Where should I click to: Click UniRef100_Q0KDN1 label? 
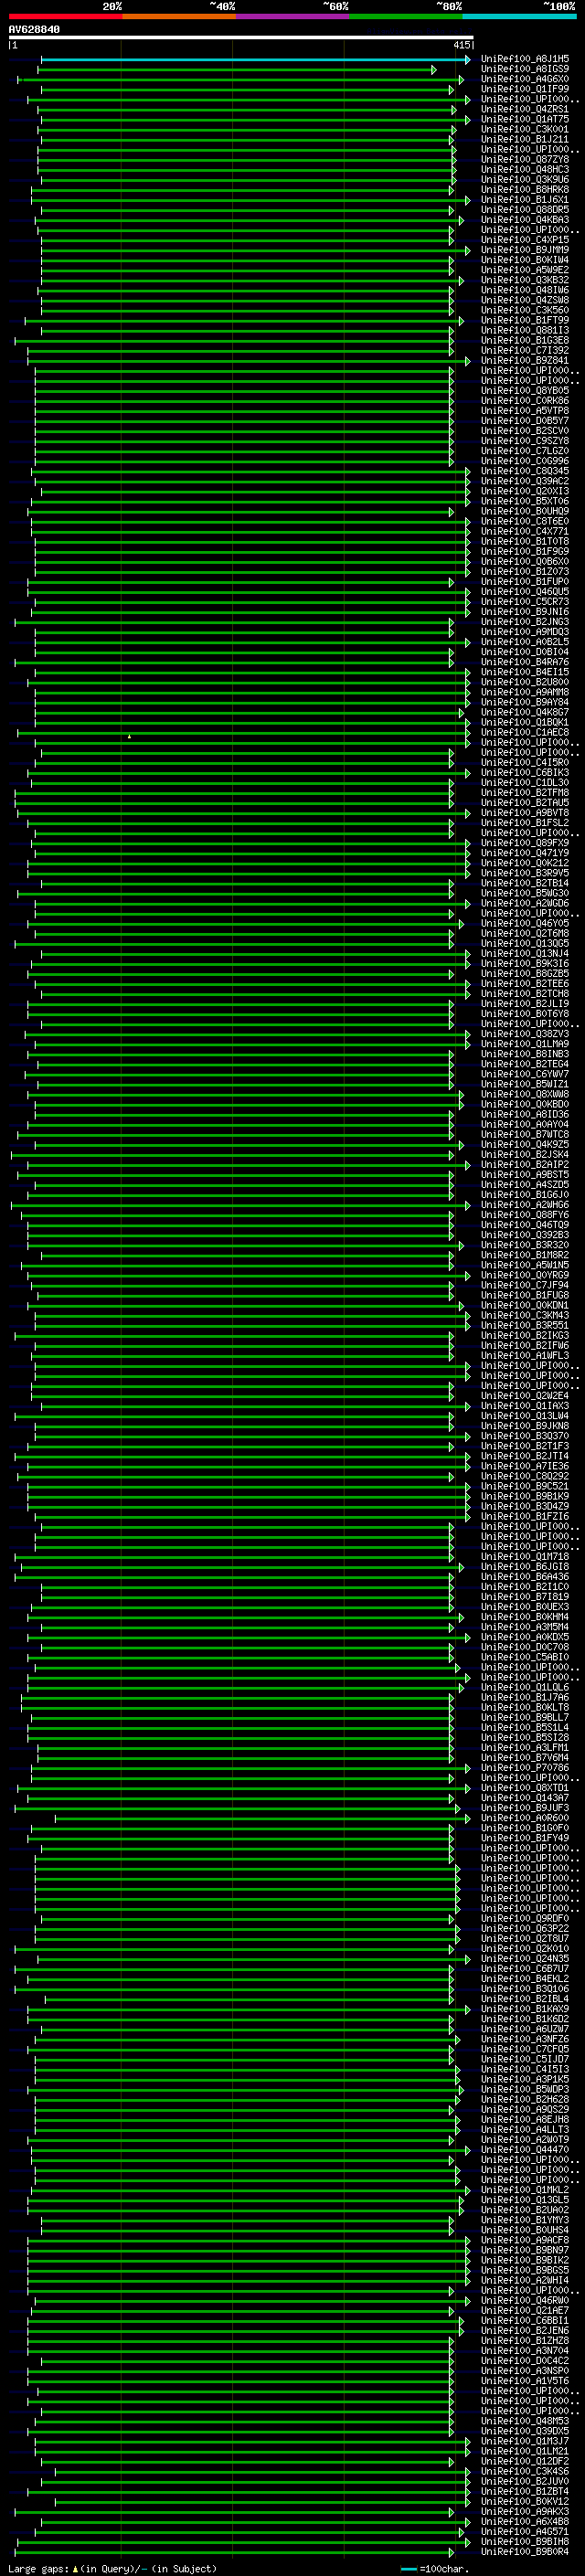coord(525,1304)
